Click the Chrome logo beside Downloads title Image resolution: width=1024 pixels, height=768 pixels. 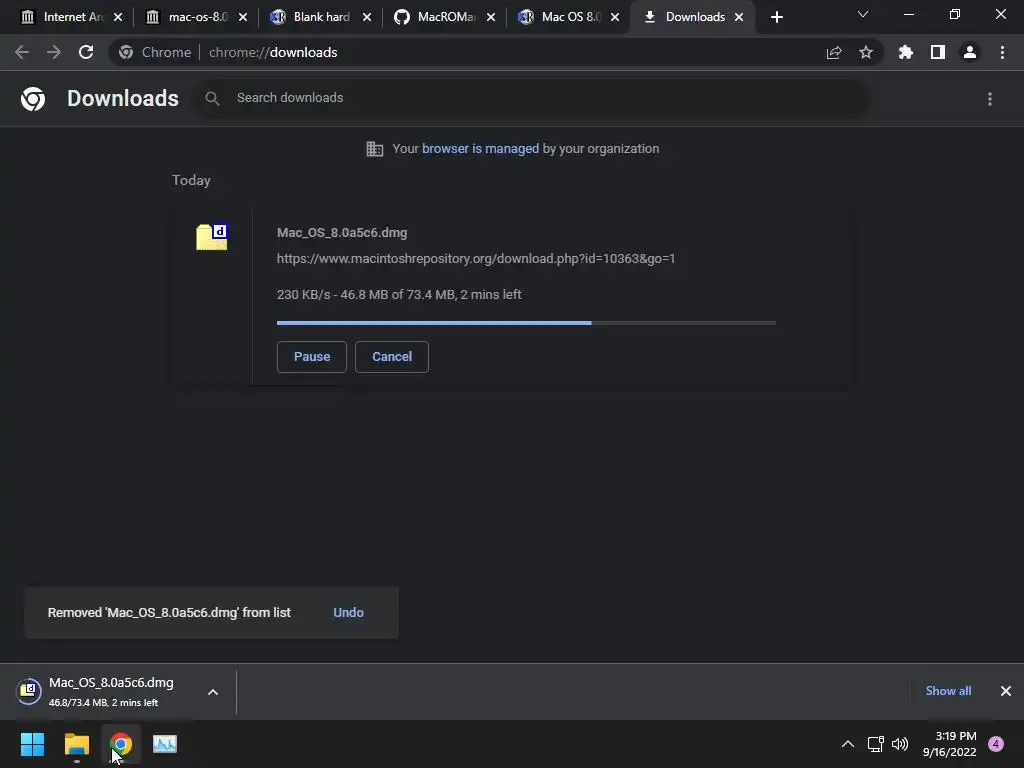click(33, 99)
